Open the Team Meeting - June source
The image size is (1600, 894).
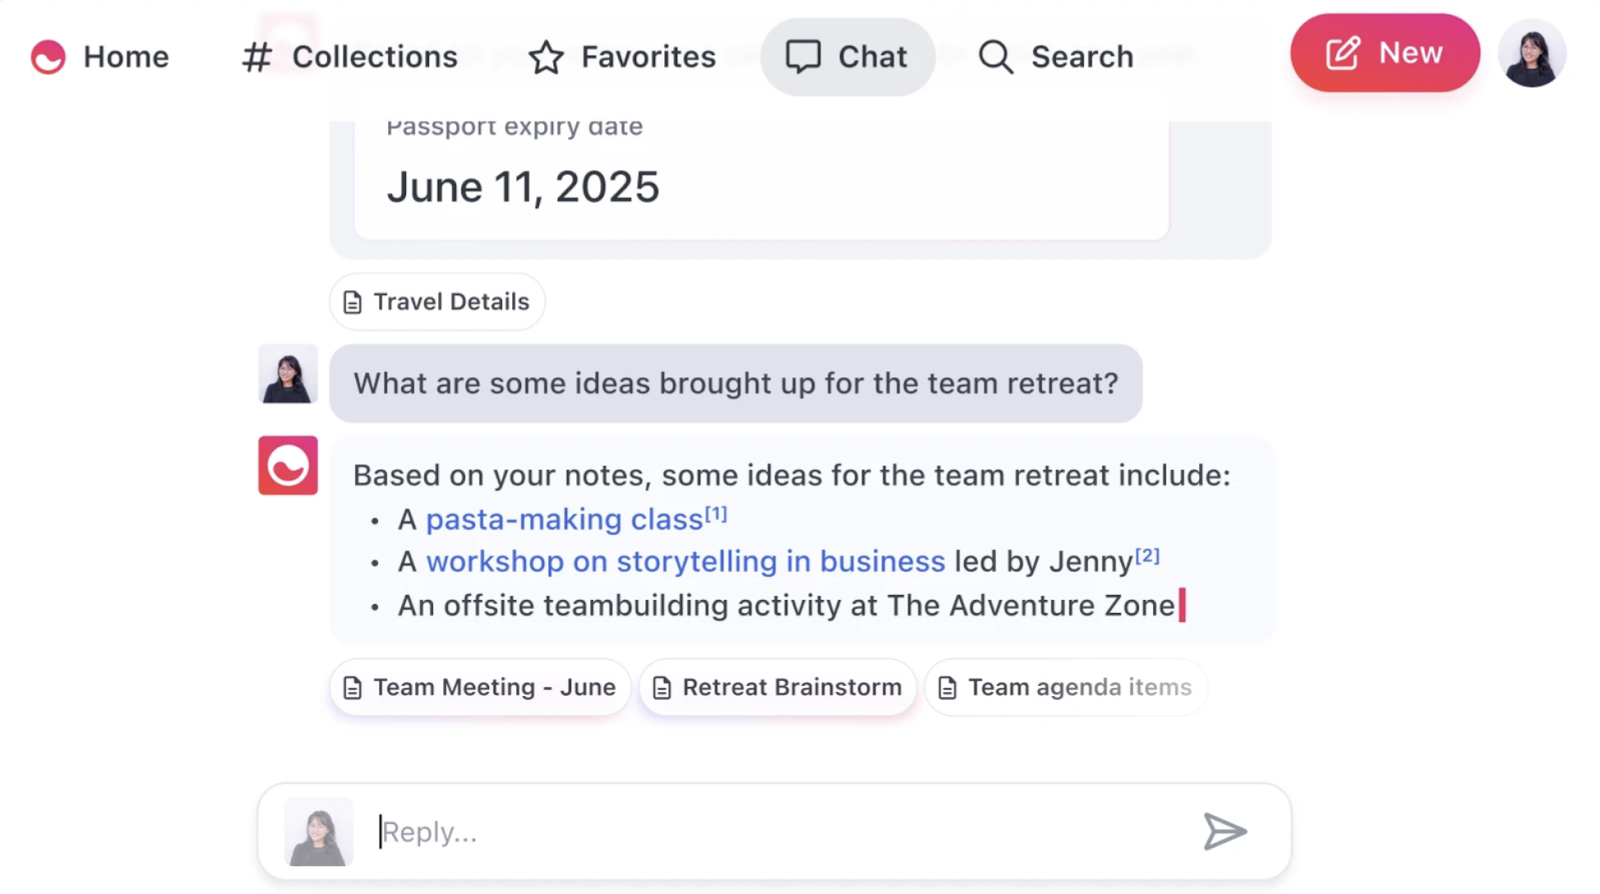coord(480,687)
